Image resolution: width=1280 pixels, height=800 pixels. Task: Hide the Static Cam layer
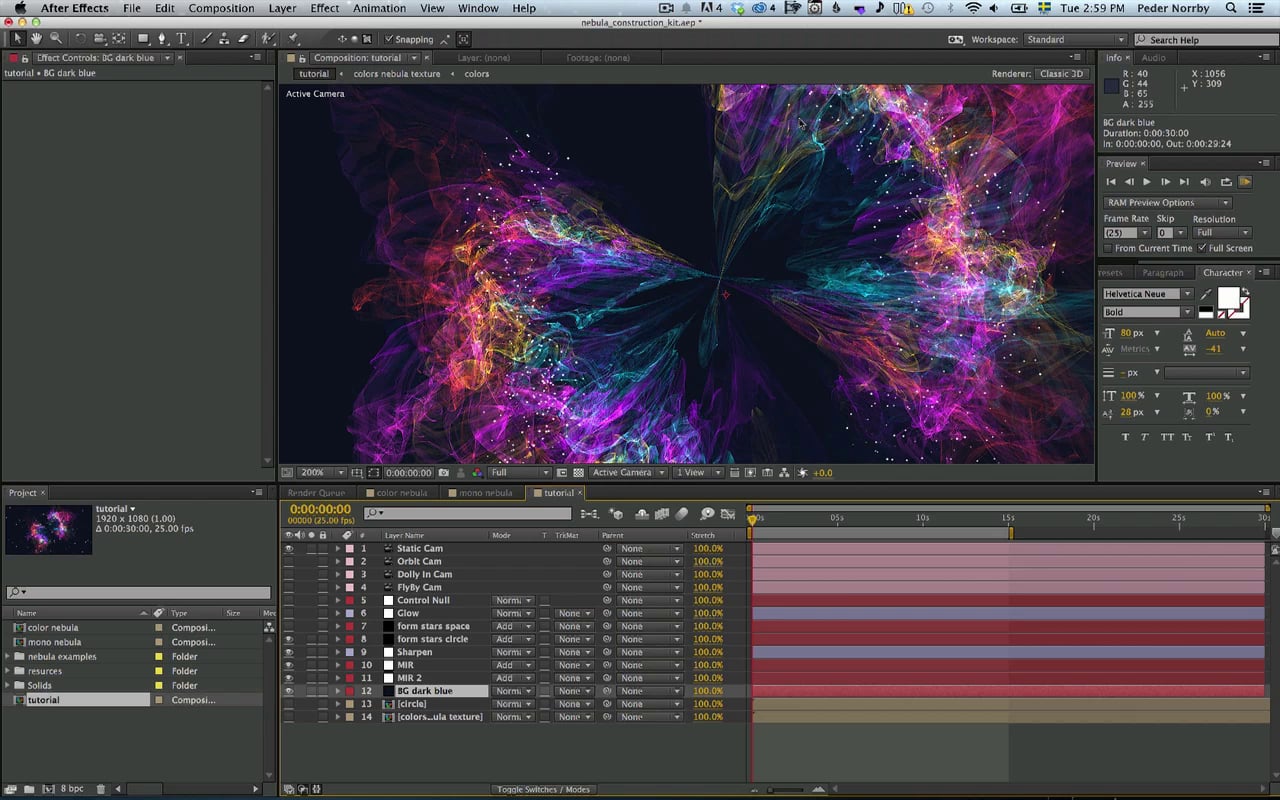pyautogui.click(x=289, y=549)
